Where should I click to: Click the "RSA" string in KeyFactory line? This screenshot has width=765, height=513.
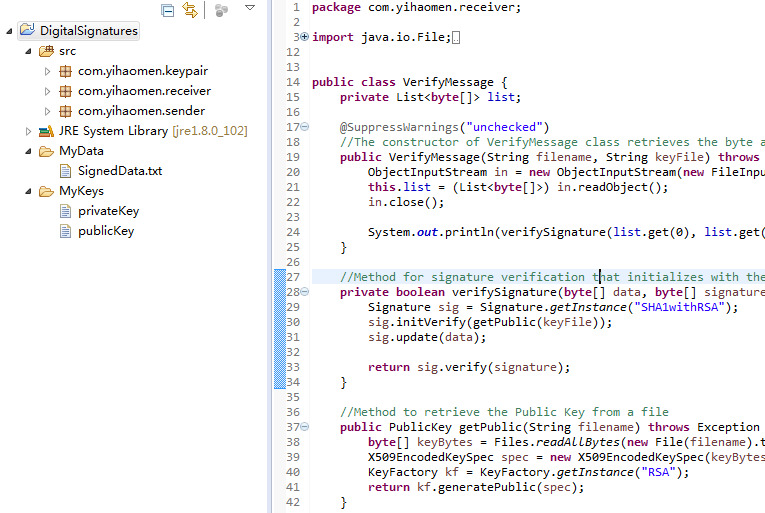point(658,472)
